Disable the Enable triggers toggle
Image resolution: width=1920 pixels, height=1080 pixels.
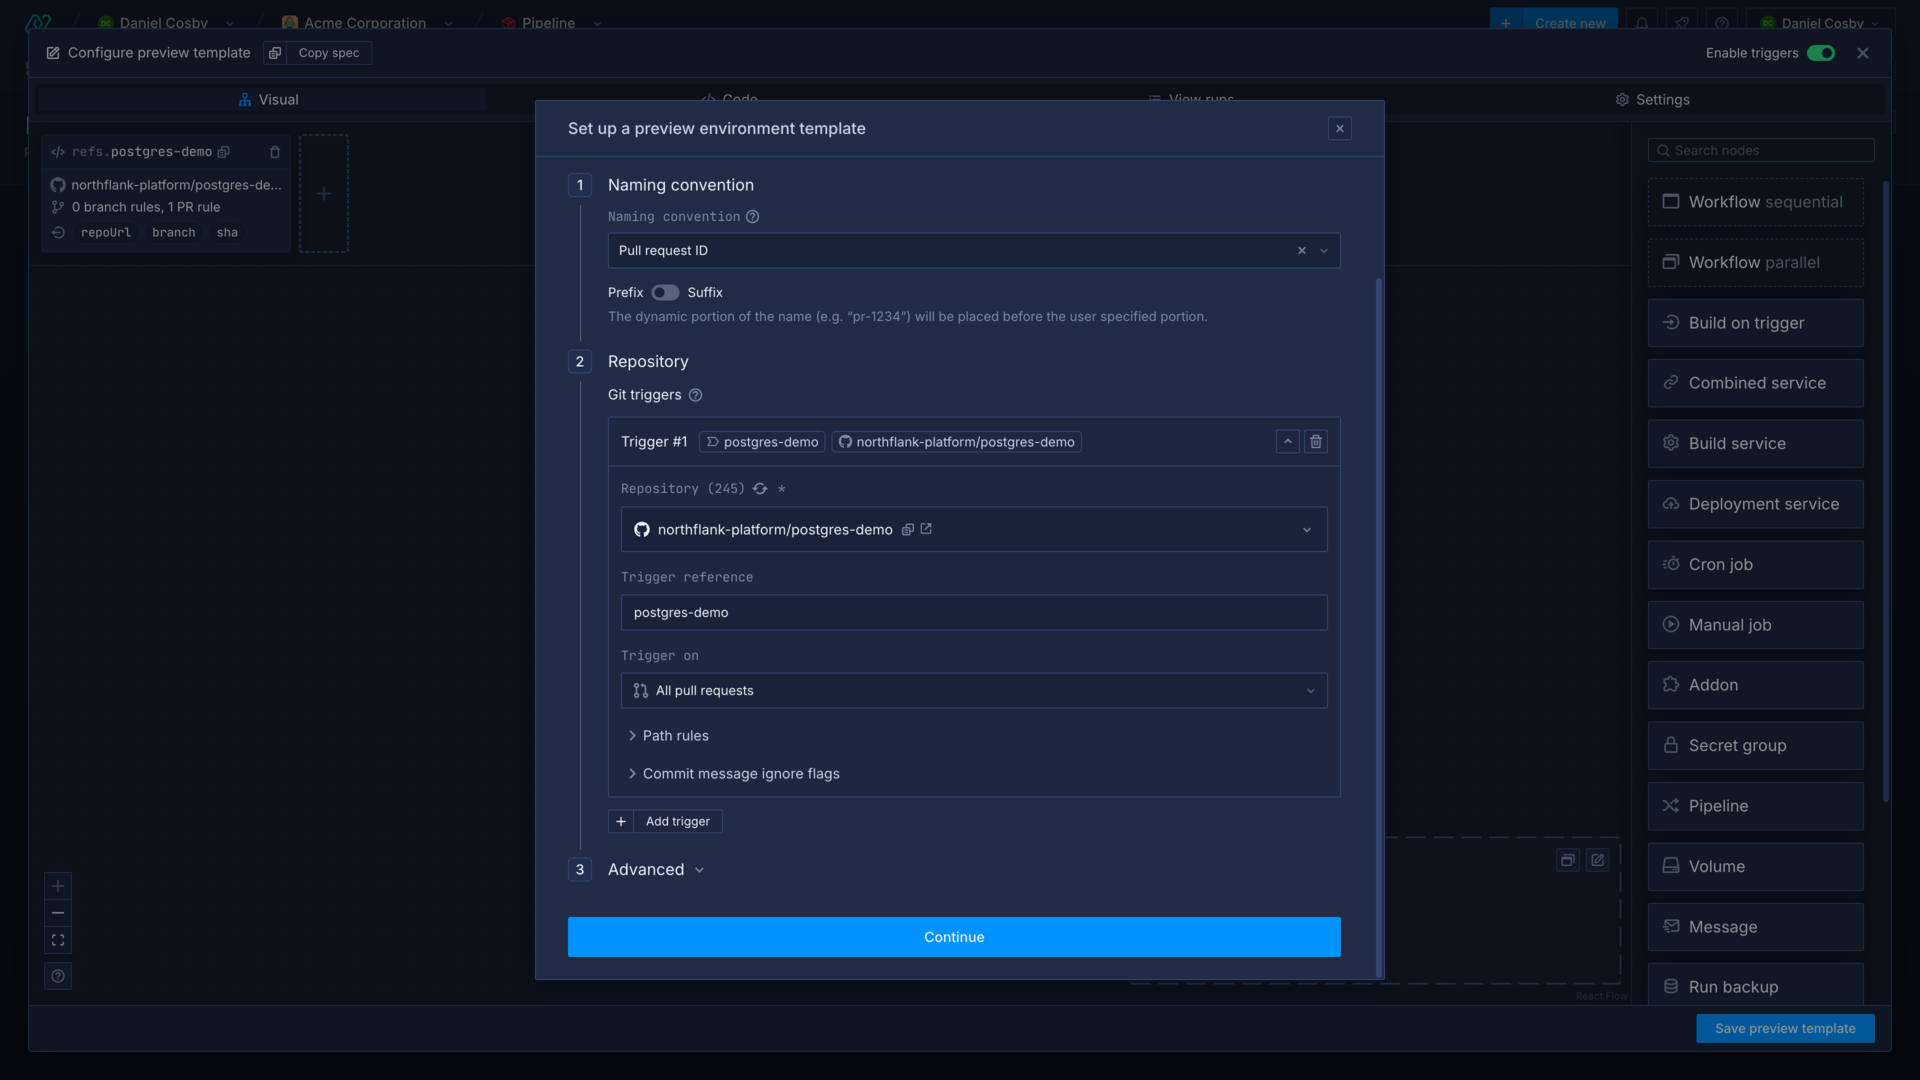point(1820,53)
